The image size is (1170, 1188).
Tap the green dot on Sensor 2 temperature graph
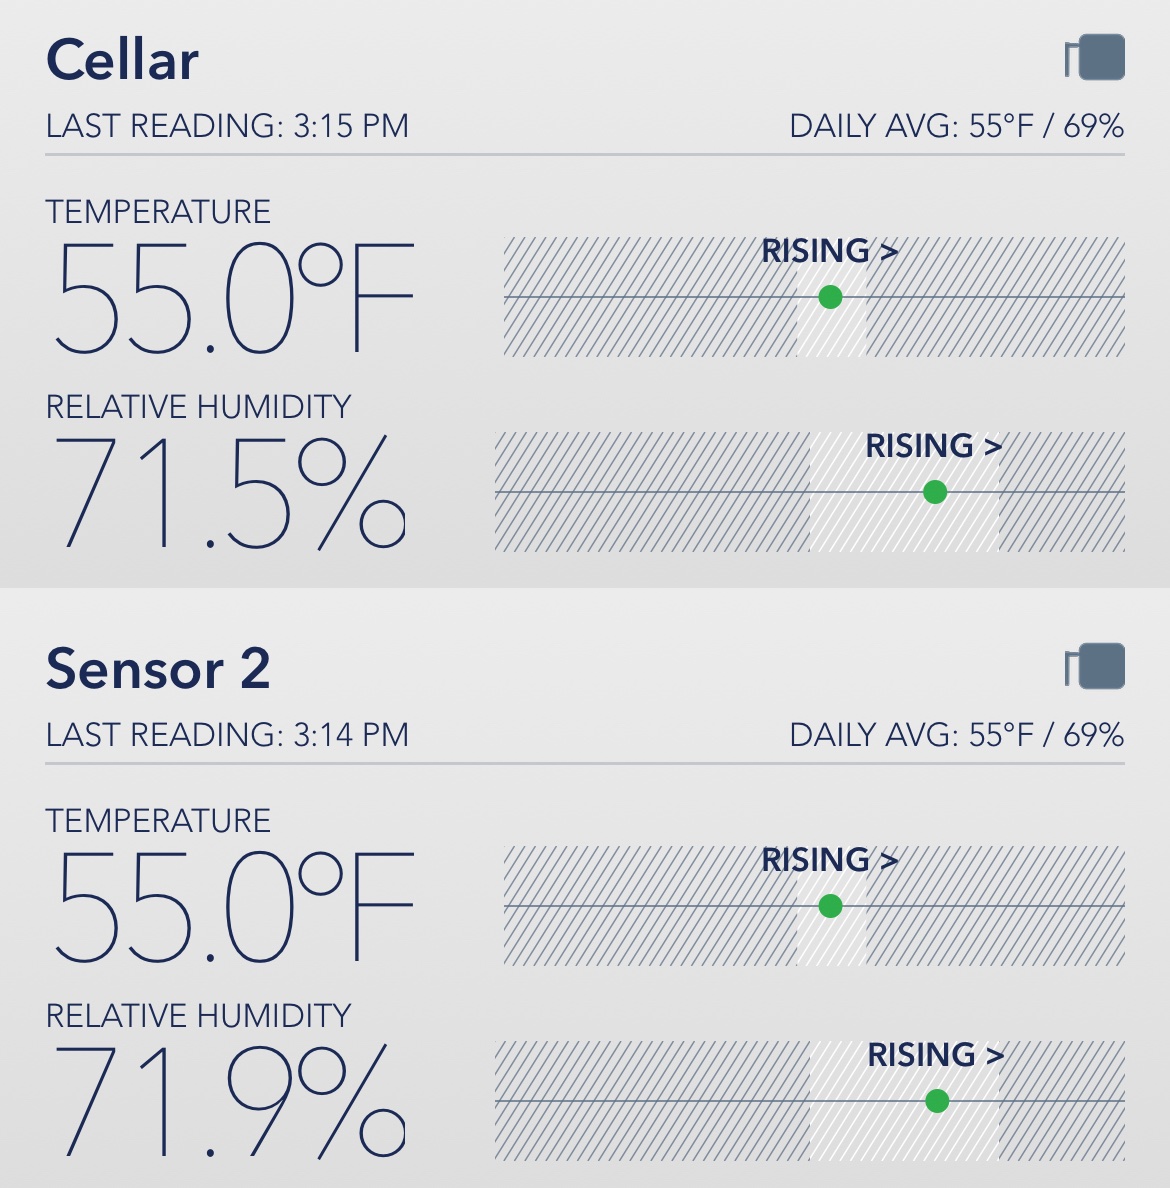831,906
